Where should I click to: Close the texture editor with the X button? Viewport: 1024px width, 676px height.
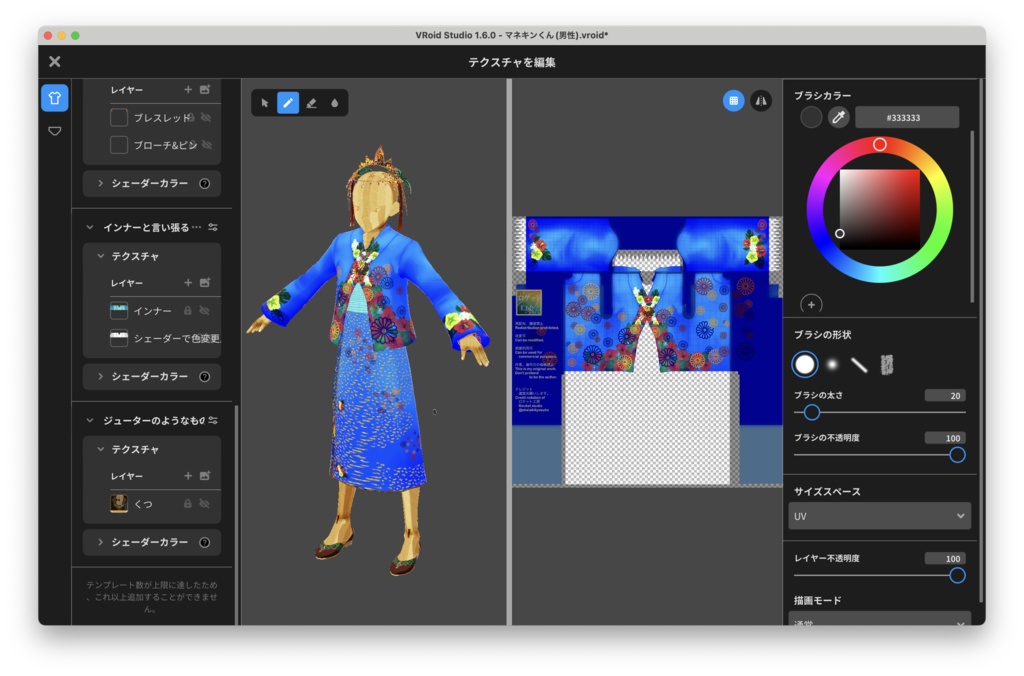55,61
